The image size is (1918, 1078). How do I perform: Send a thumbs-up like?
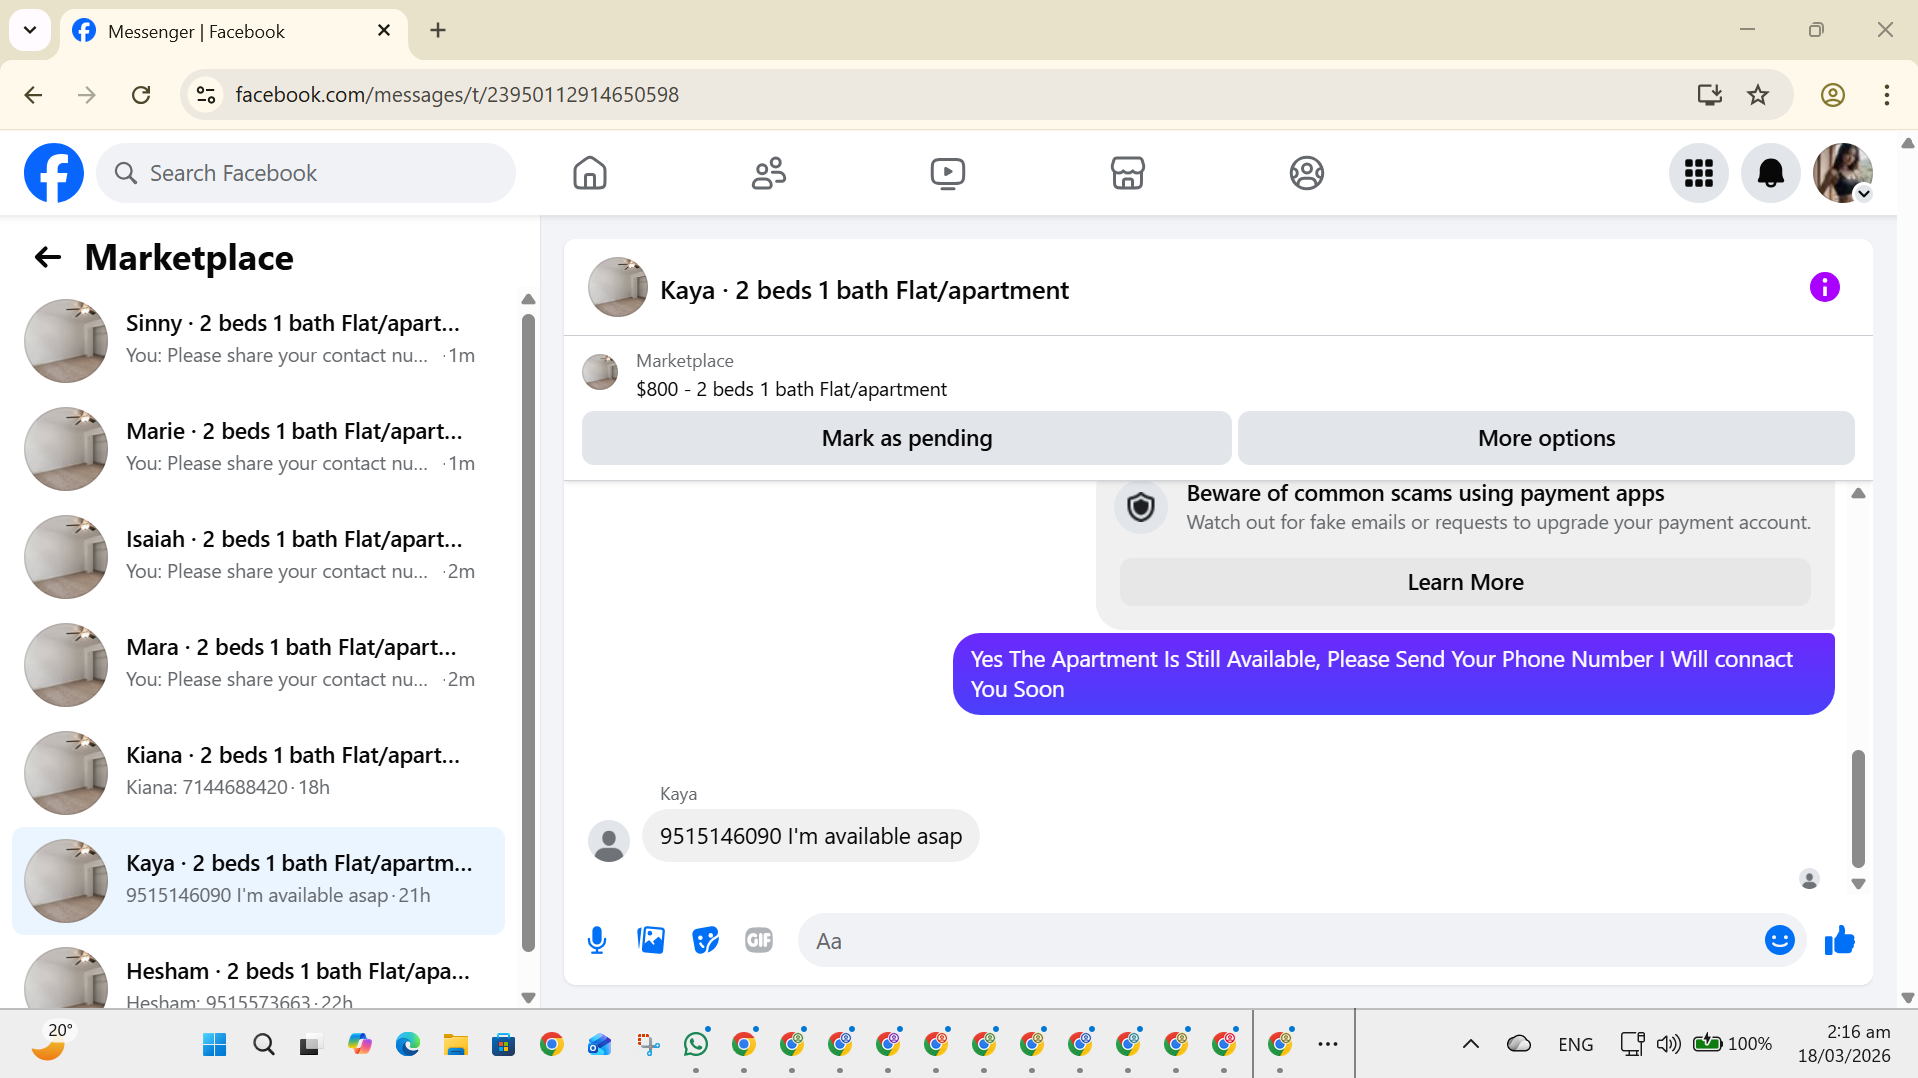1840,940
